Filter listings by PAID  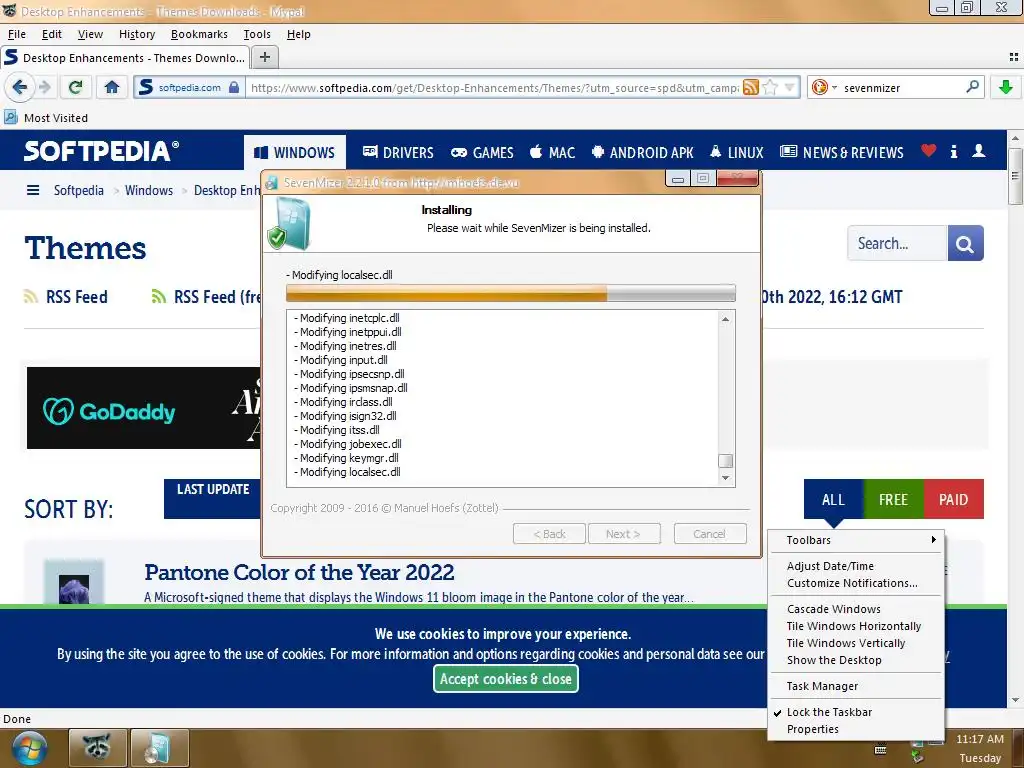[x=953, y=499]
